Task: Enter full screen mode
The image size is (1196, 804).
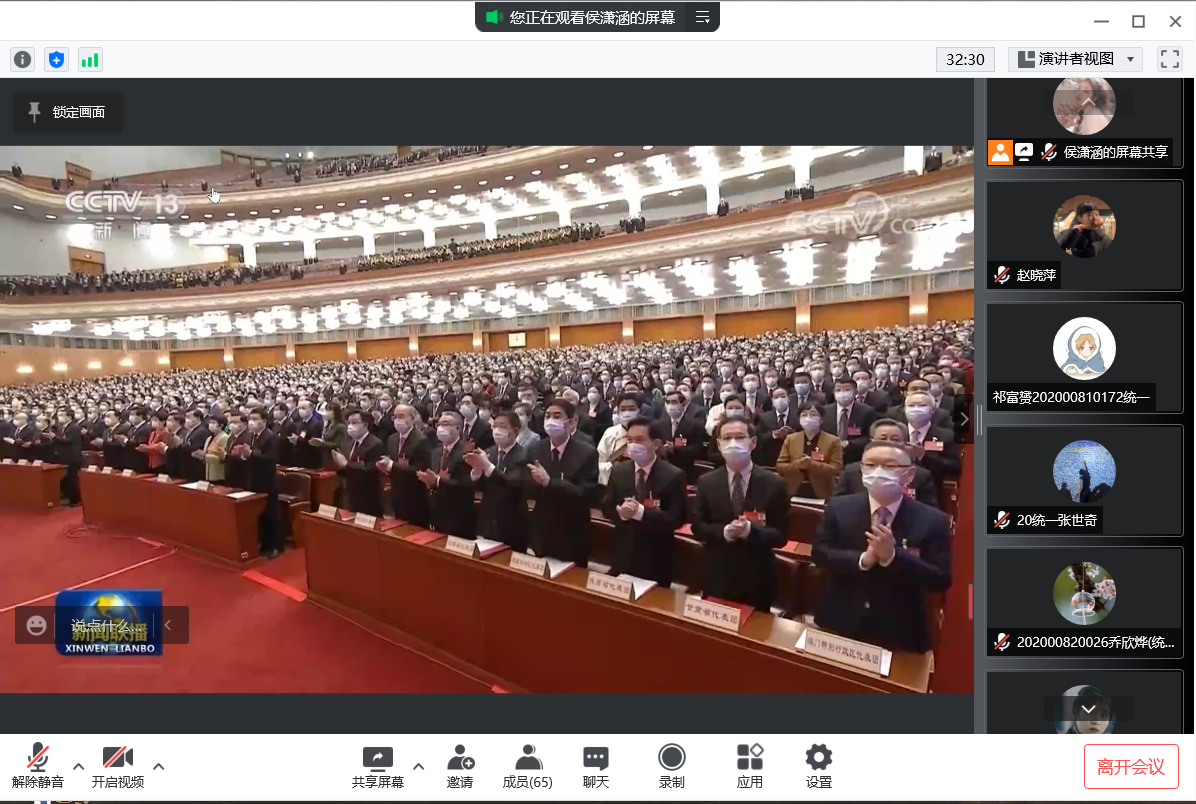Action: pyautogui.click(x=1169, y=59)
